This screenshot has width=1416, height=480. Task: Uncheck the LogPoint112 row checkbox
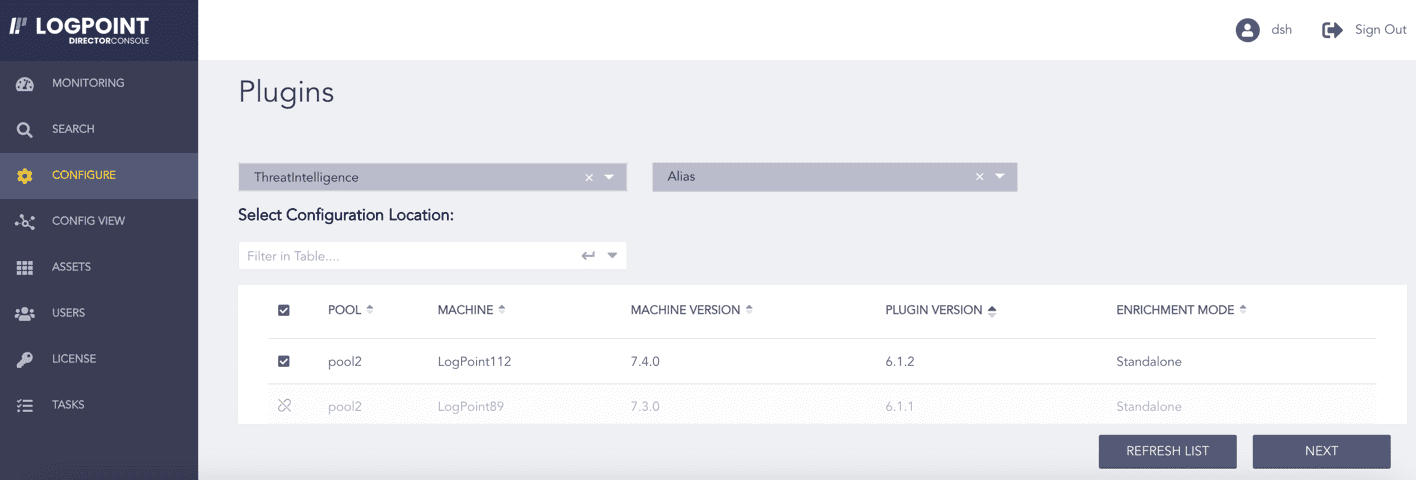tap(284, 362)
